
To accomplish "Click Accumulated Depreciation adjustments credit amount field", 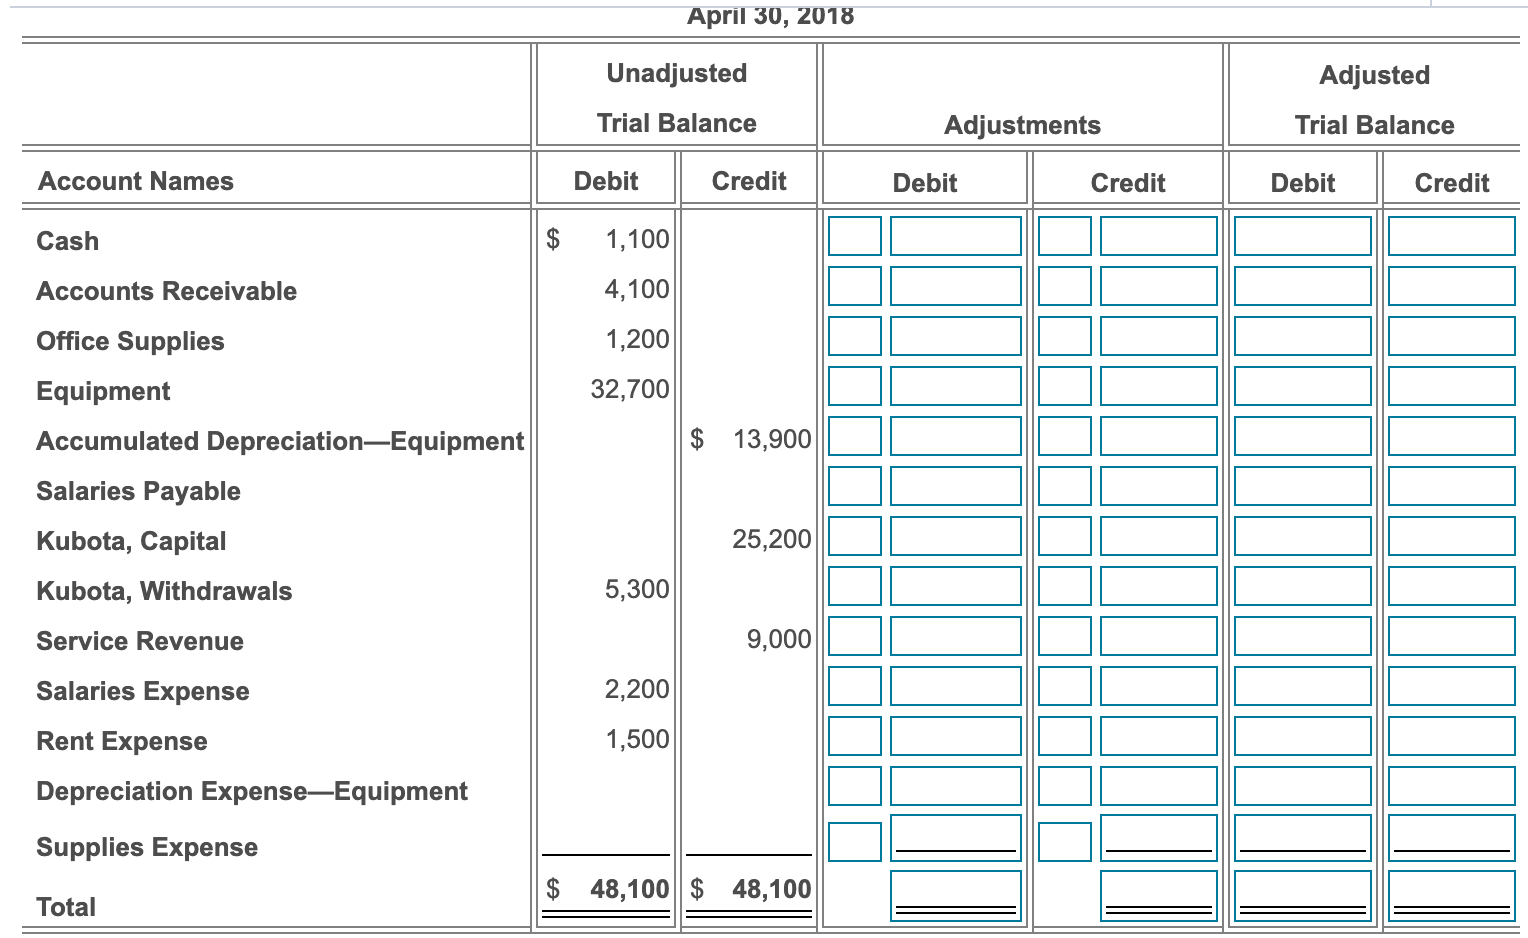I will click(x=1159, y=436).
